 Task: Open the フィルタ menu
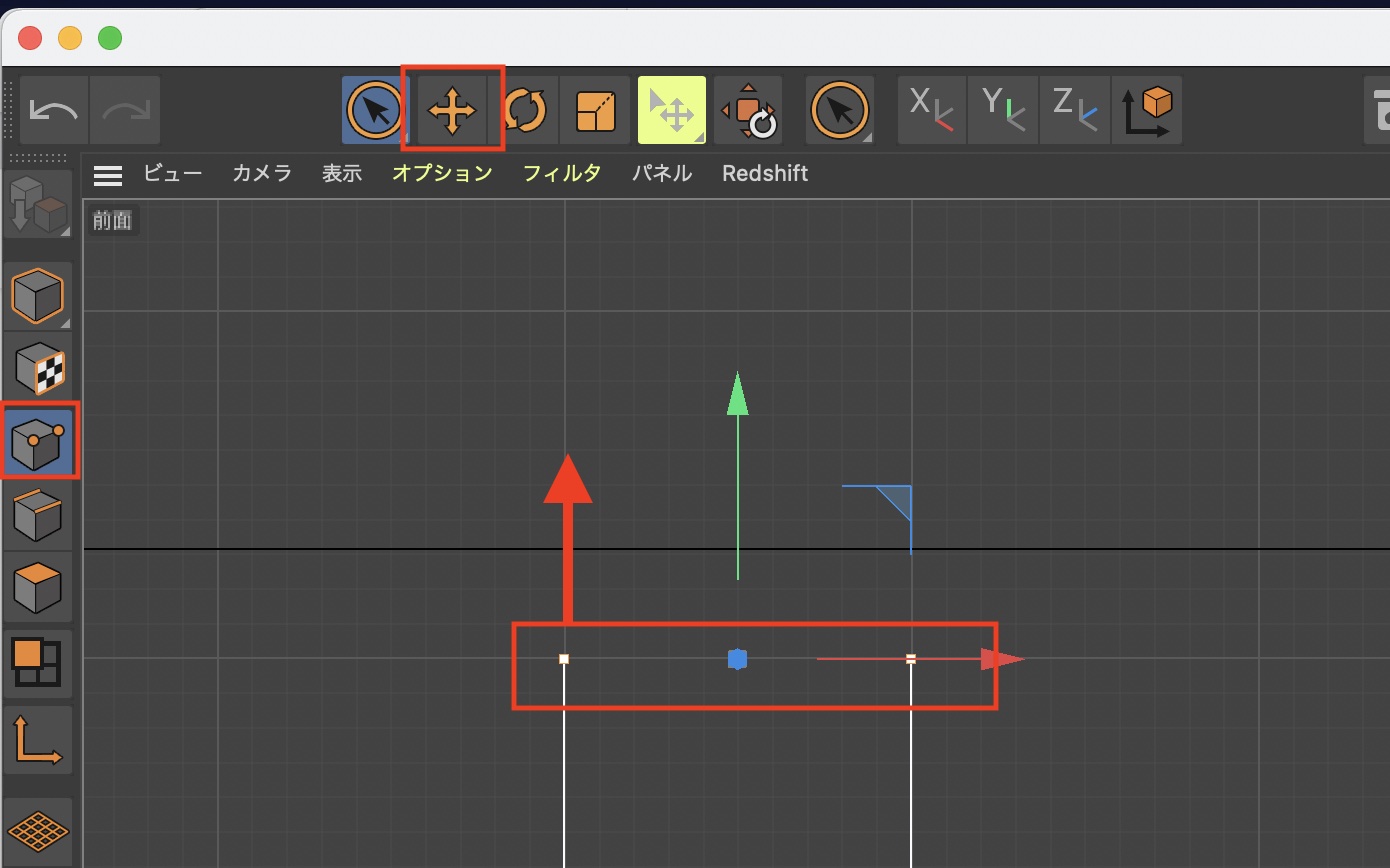point(562,174)
